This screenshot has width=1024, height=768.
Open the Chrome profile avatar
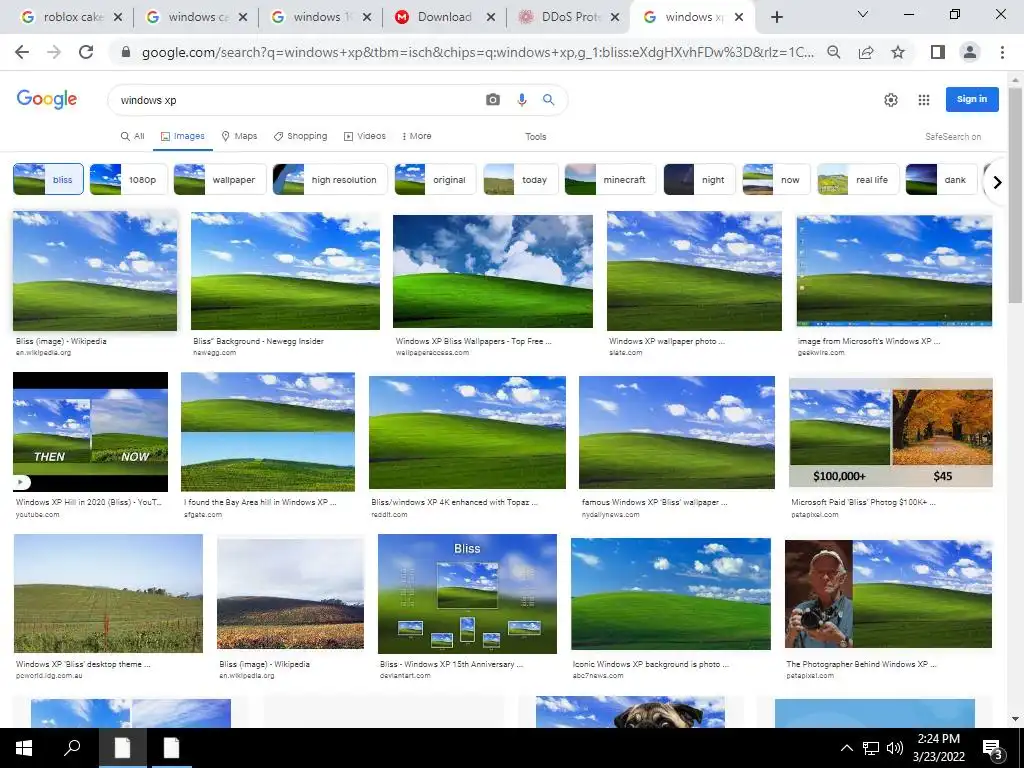pyautogui.click(x=970, y=52)
